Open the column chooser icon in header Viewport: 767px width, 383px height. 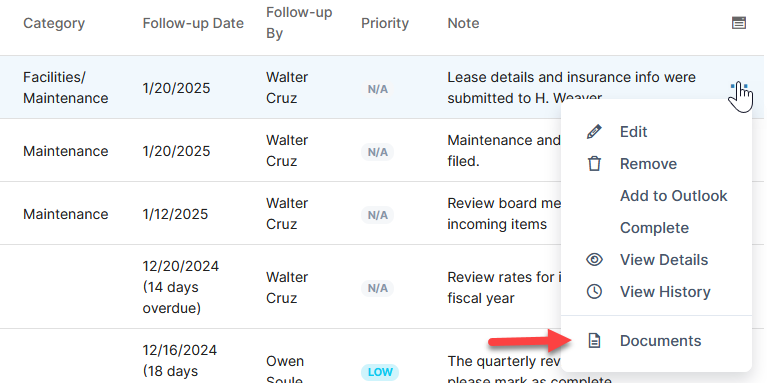pos(739,23)
